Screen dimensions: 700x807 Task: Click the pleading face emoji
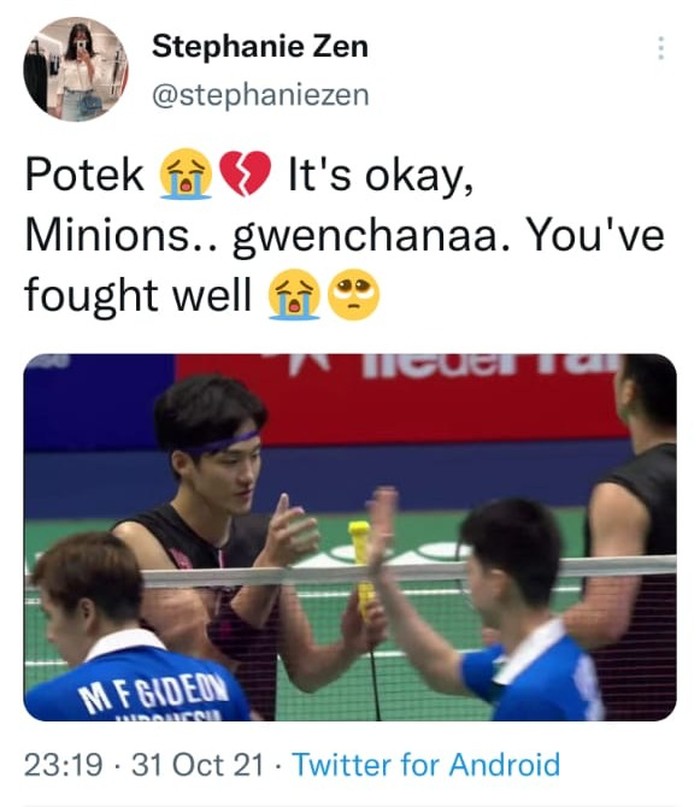coord(354,295)
